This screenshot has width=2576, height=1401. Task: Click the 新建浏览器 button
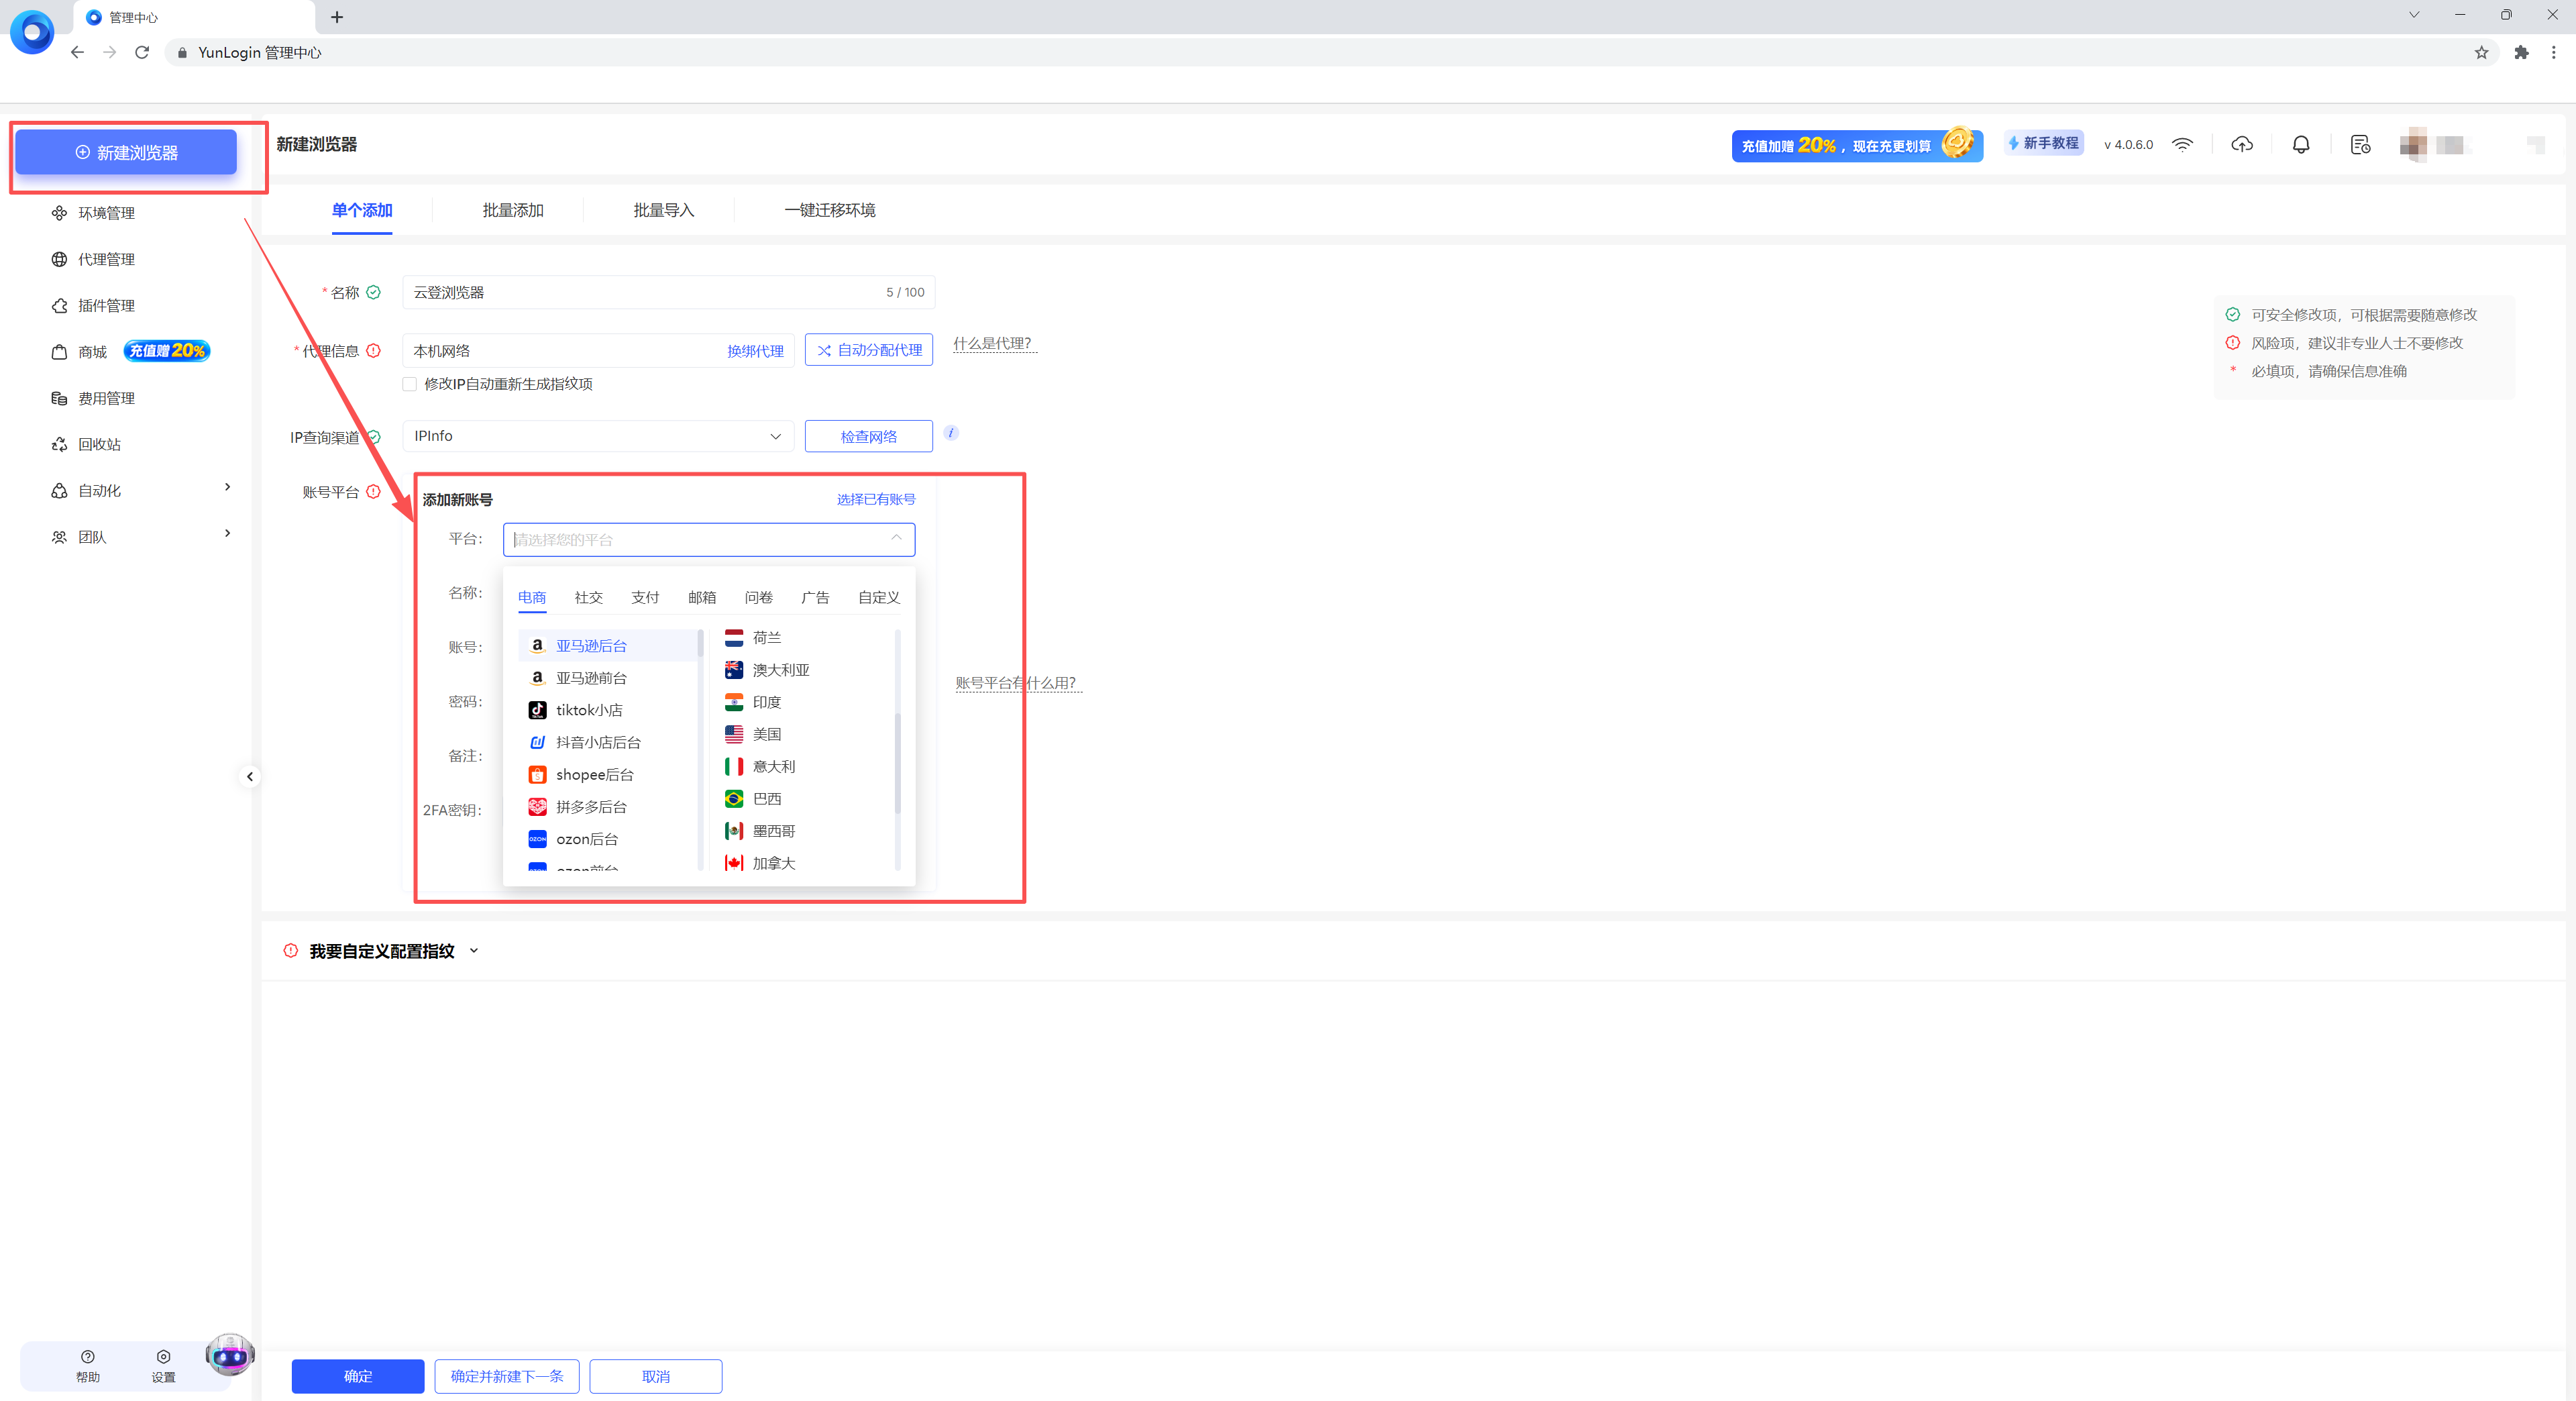126,152
